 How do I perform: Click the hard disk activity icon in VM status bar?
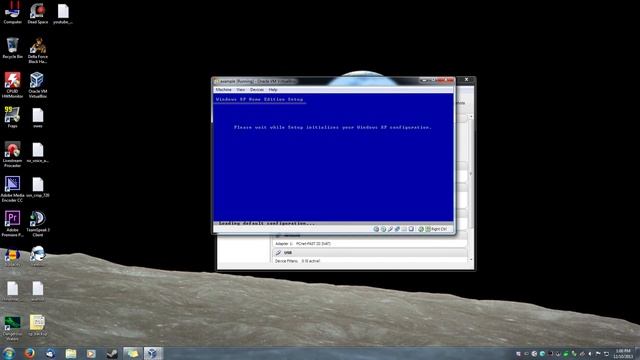376,229
